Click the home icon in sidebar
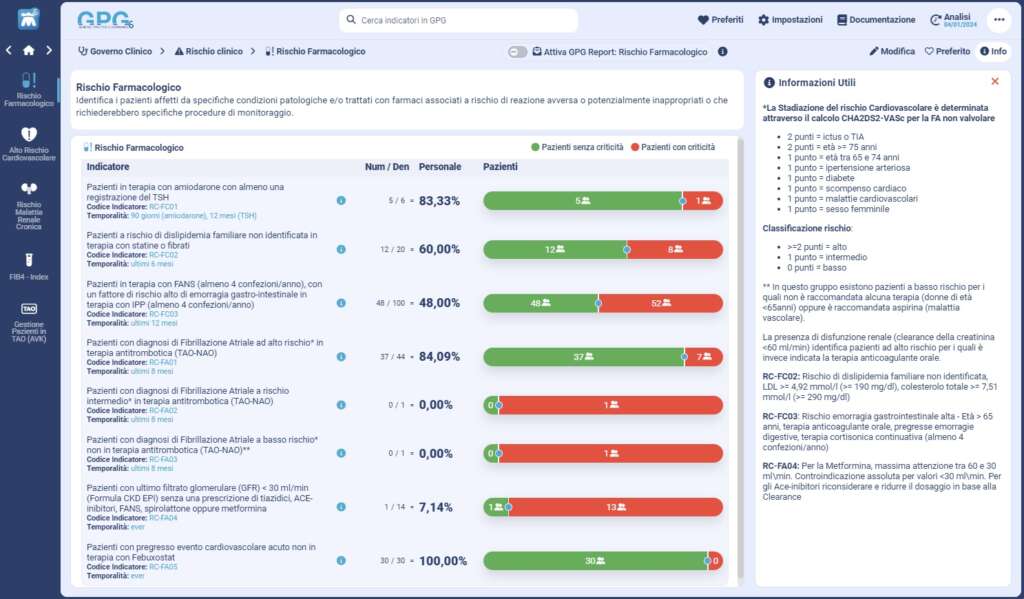The height and width of the screenshot is (599, 1024). pyautogui.click(x=29, y=50)
